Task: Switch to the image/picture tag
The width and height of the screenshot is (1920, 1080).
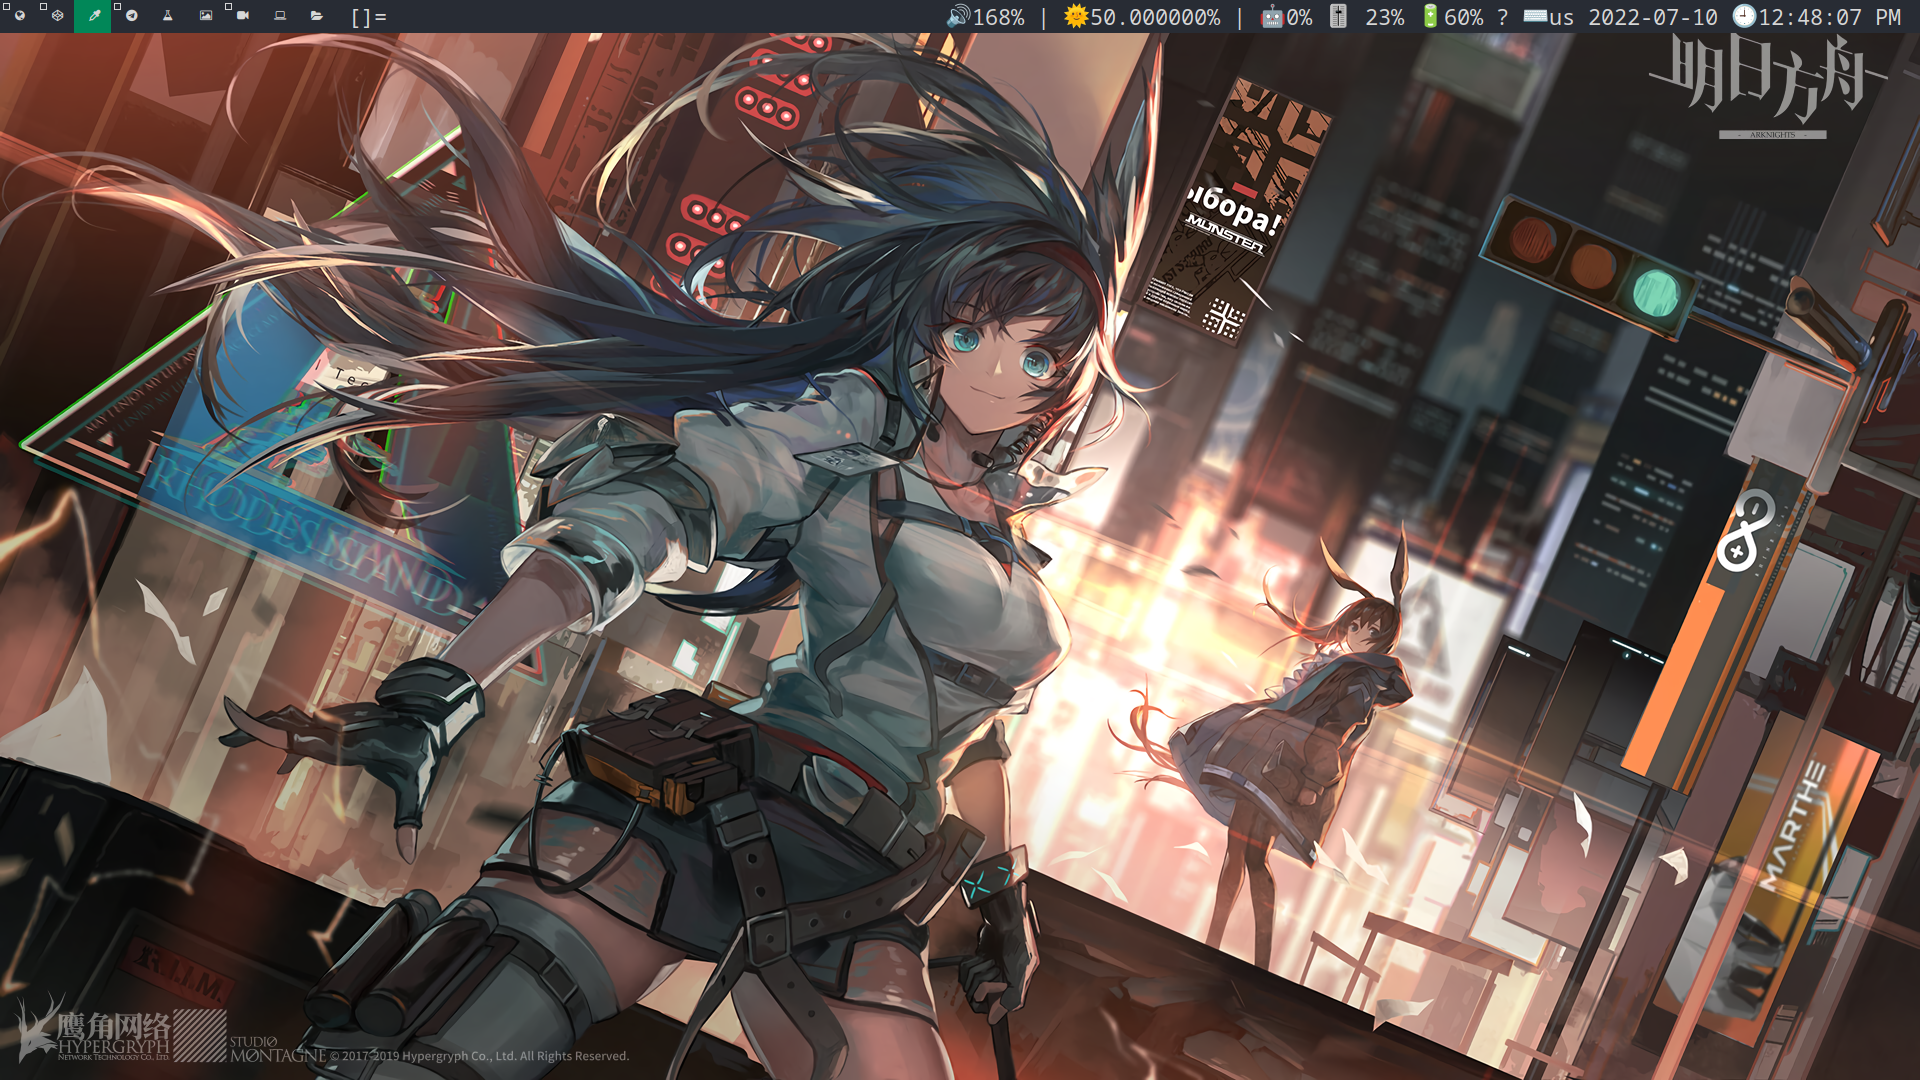Action: click(x=205, y=16)
